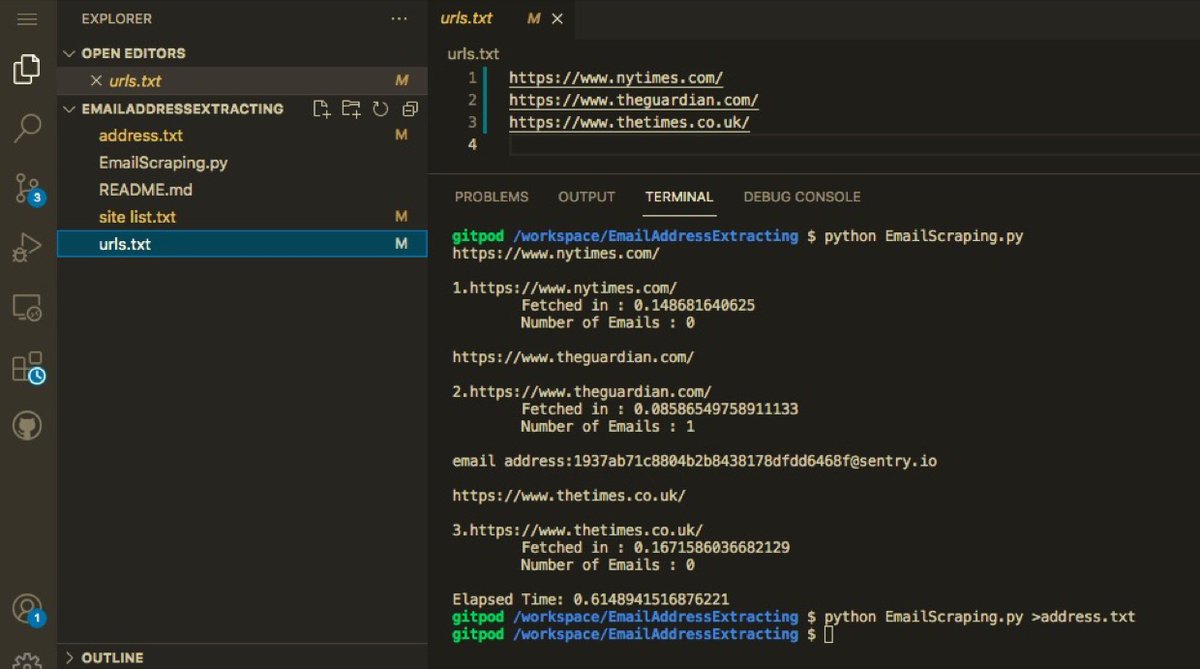Click 'Fetched in : 0.148681640625' in terminal

[638, 305]
